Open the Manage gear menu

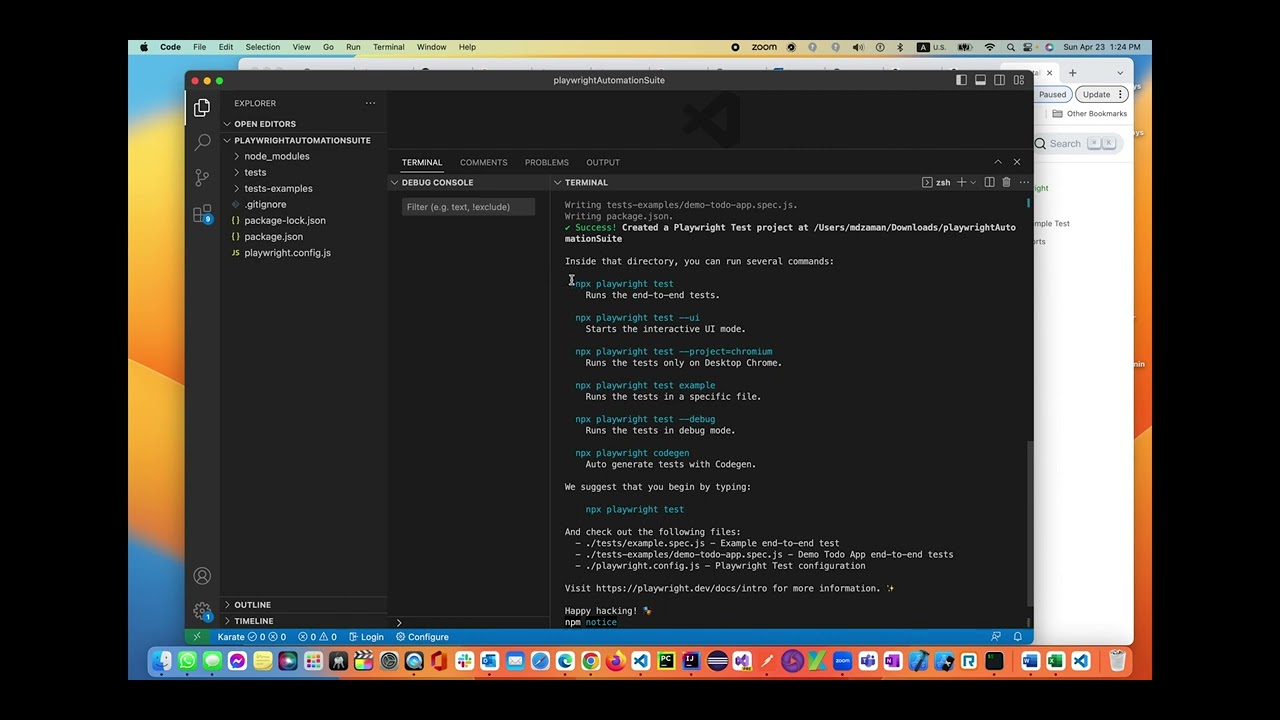click(202, 611)
